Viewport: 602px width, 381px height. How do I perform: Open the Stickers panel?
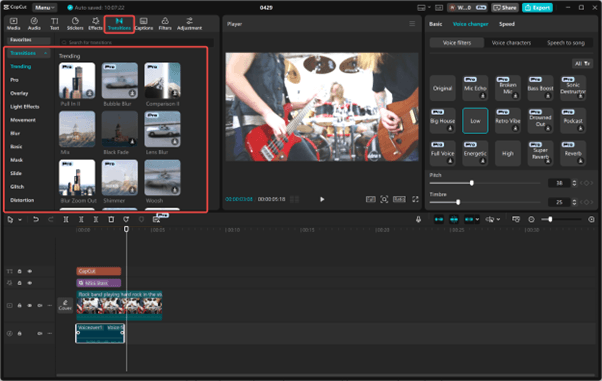click(75, 23)
